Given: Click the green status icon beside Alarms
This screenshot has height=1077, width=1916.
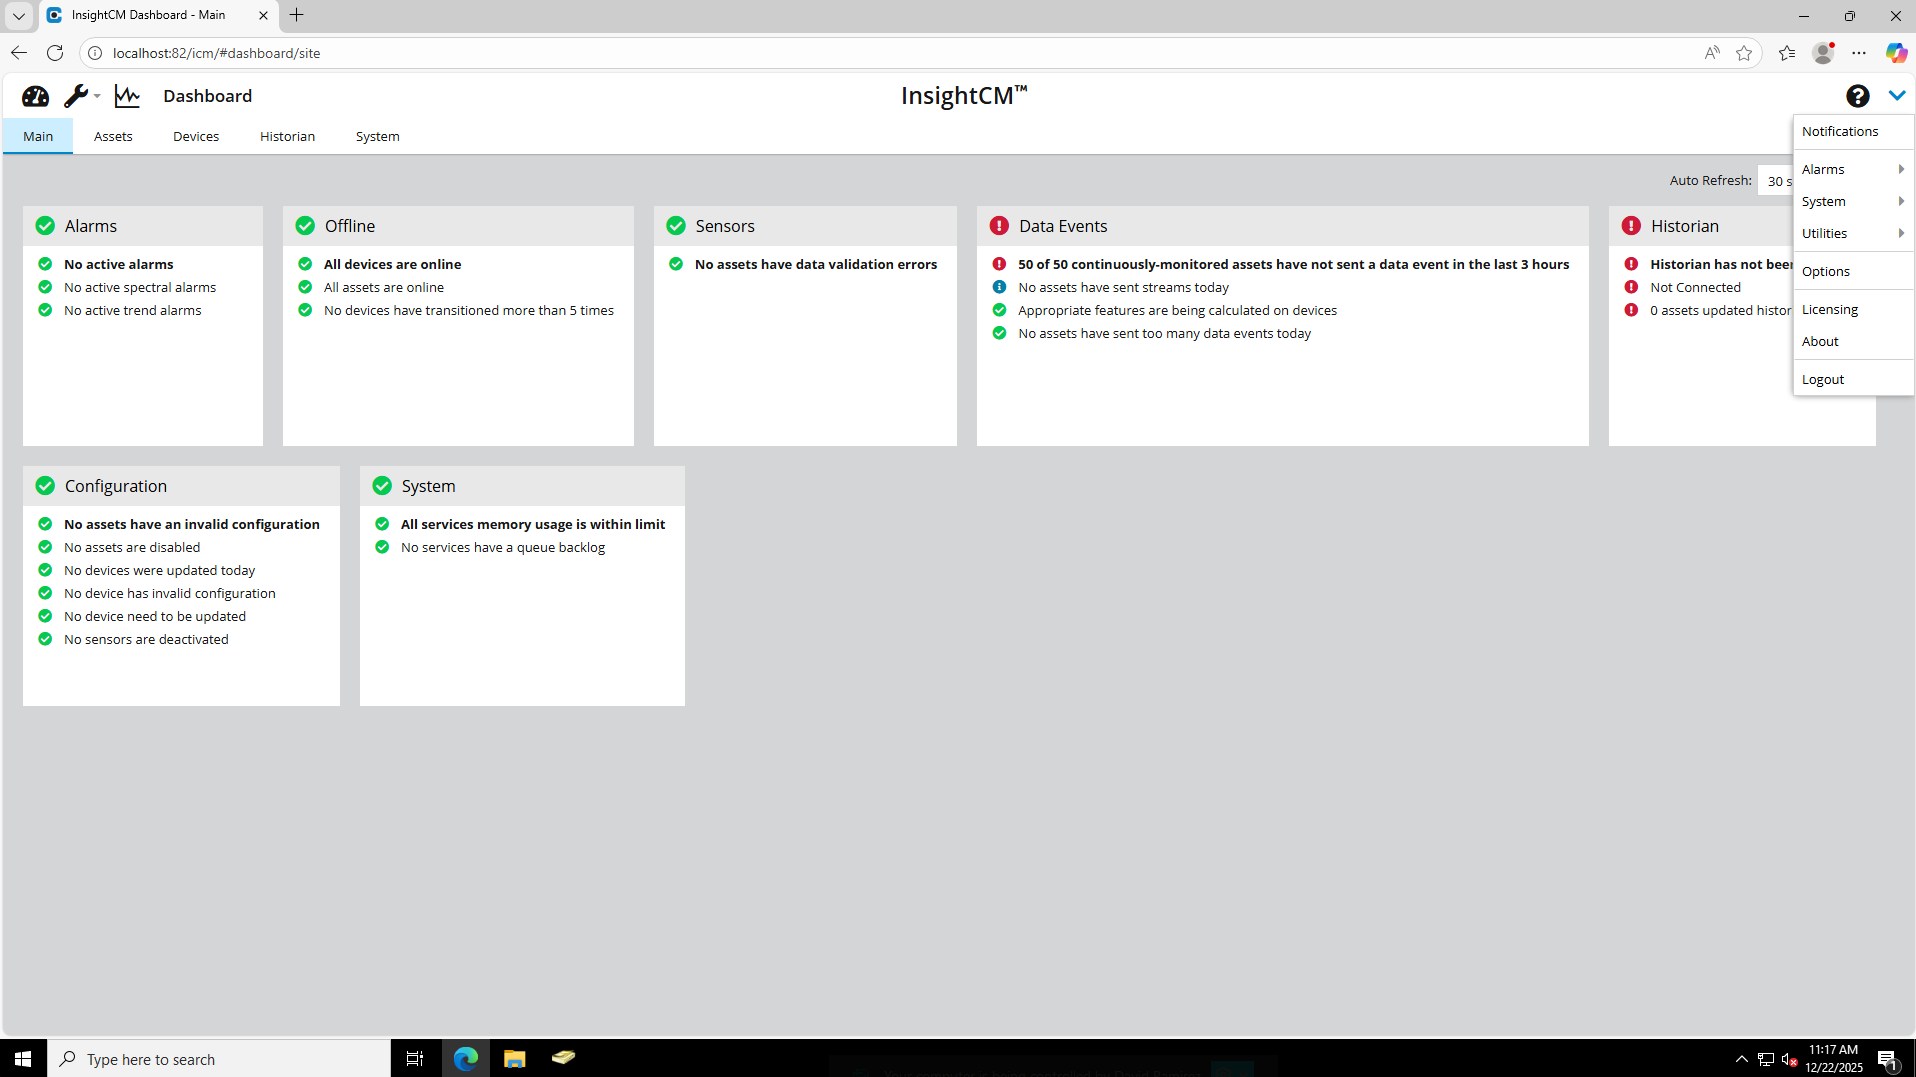Looking at the screenshot, I should [x=45, y=226].
